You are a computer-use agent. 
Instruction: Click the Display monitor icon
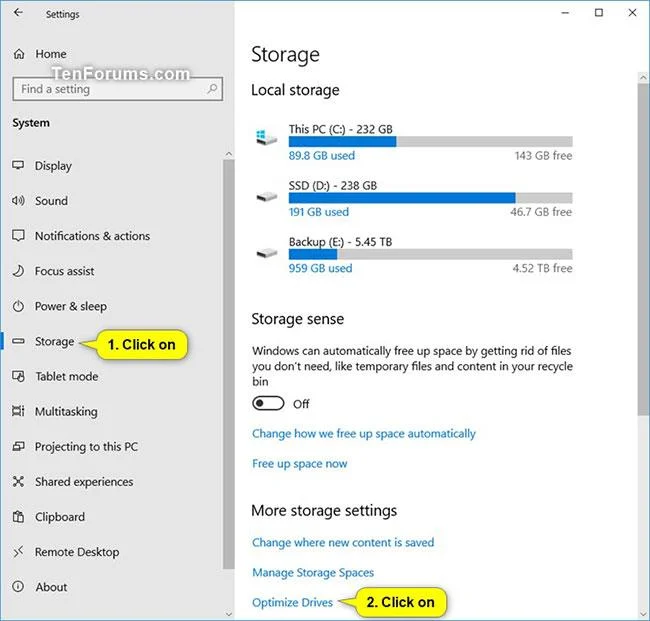[18, 165]
